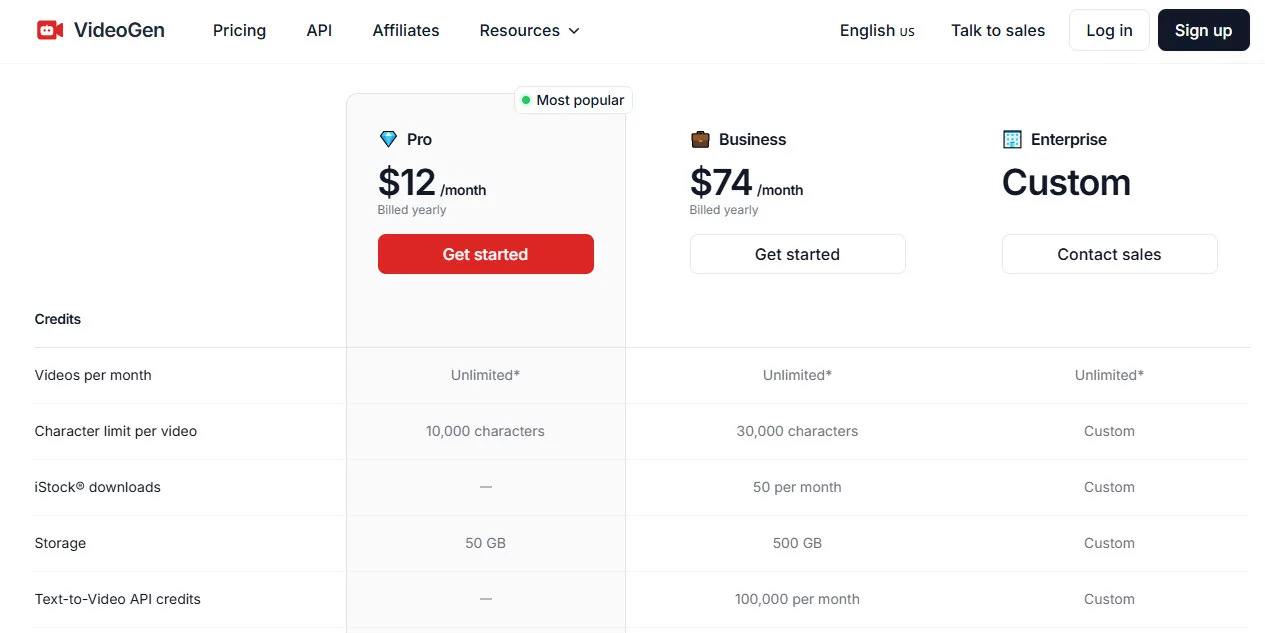Click Get started under the Business plan
Viewport: 1265px width, 633px height.
[x=797, y=254]
